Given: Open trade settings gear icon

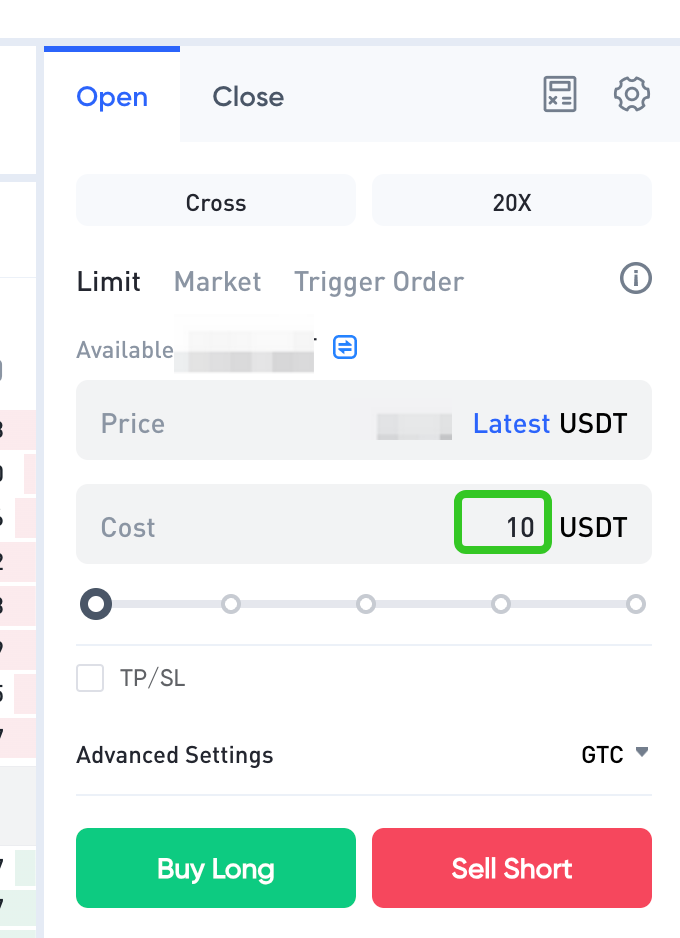Looking at the screenshot, I should click(632, 95).
